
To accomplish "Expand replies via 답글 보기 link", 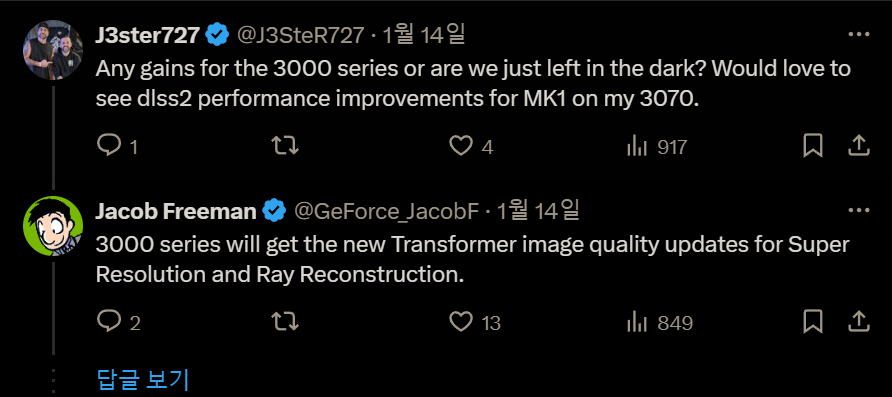I will point(143,379).
